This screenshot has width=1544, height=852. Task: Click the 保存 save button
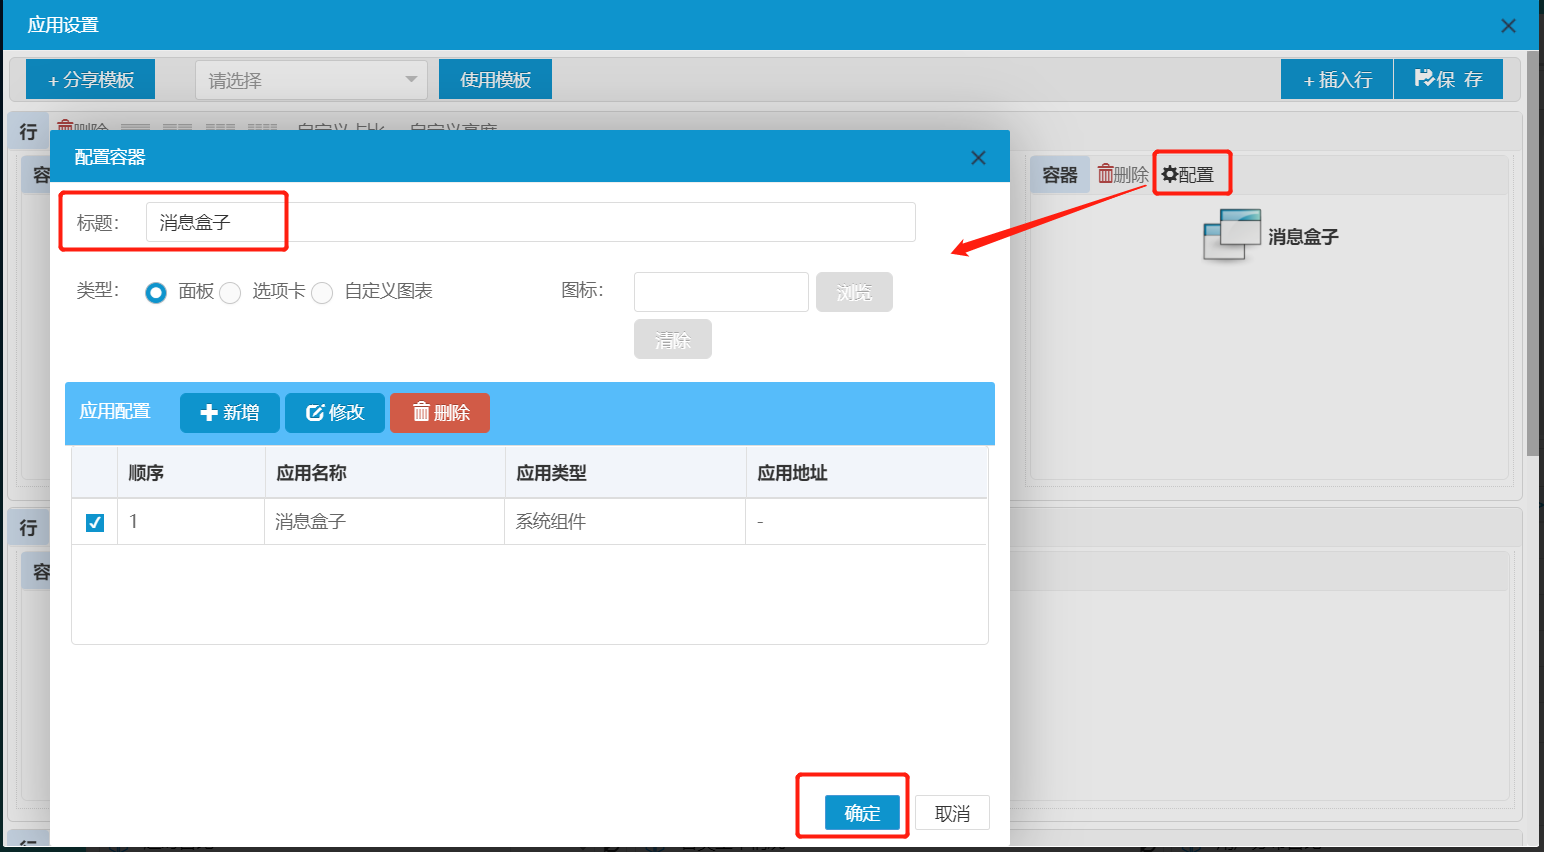tap(1448, 80)
